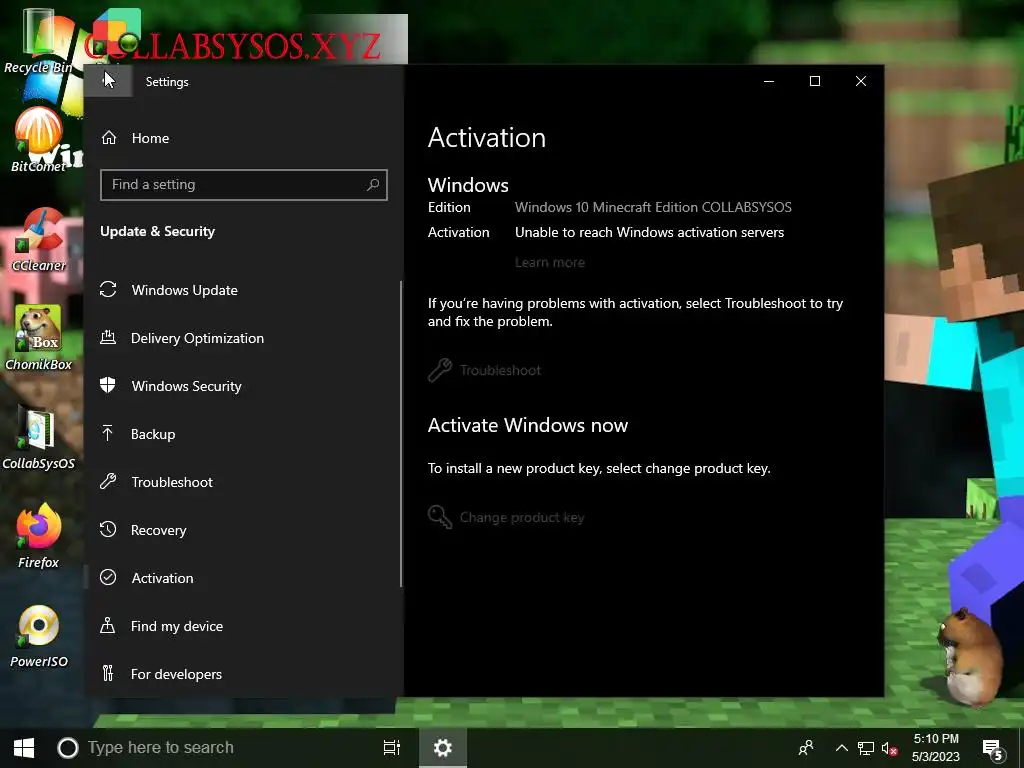Close the Settings window
This screenshot has width=1024, height=768.
pyautogui.click(x=861, y=81)
